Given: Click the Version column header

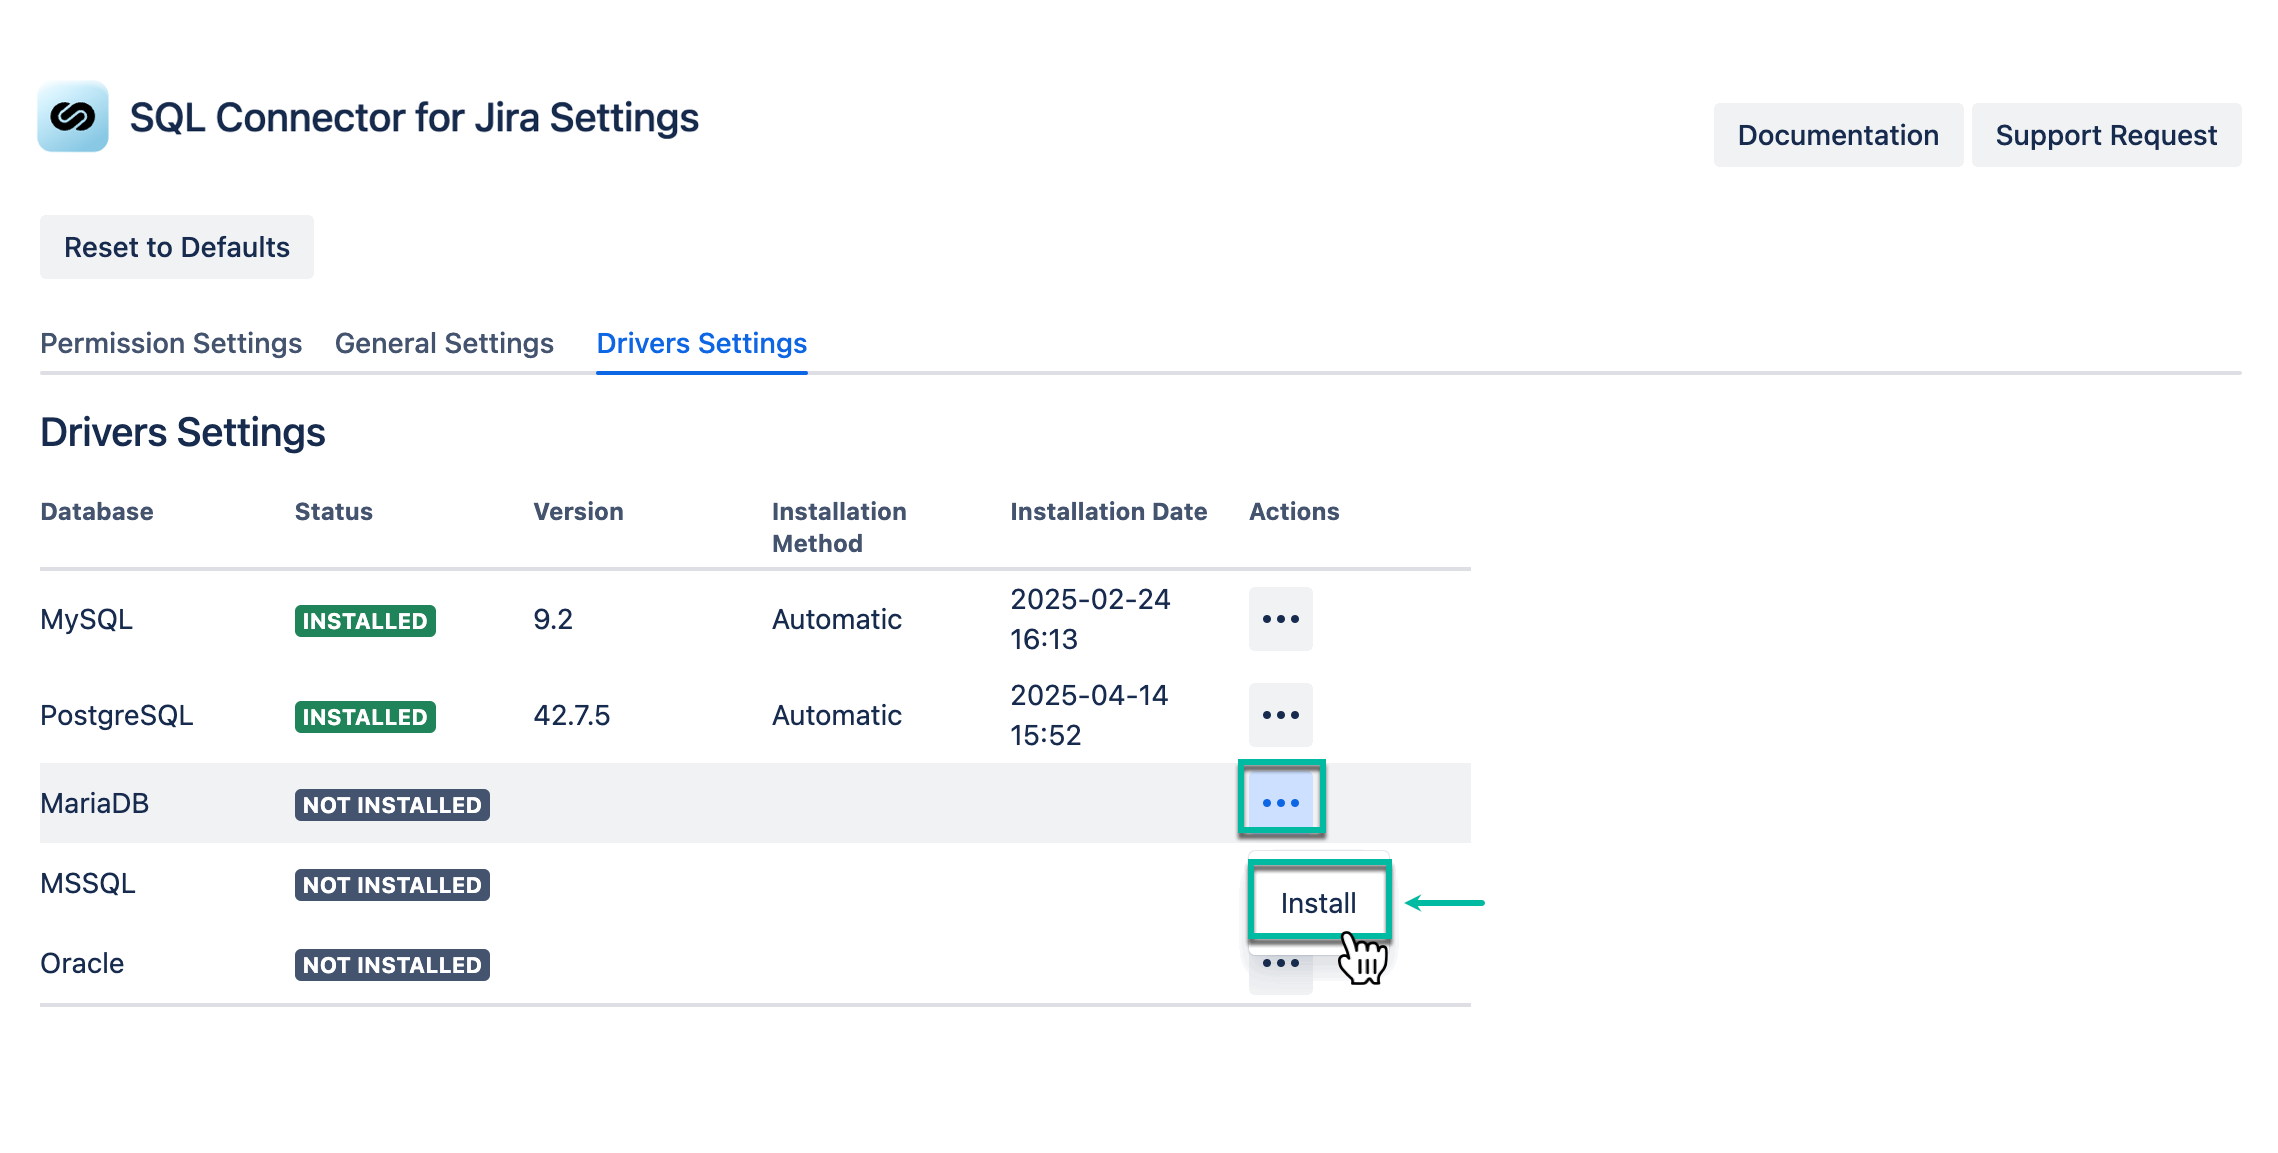Looking at the screenshot, I should coord(578,511).
